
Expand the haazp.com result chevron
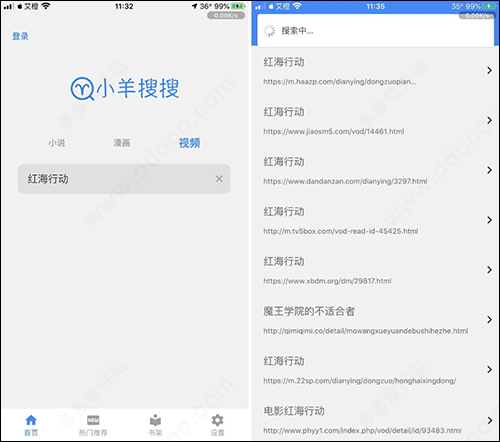(x=489, y=70)
